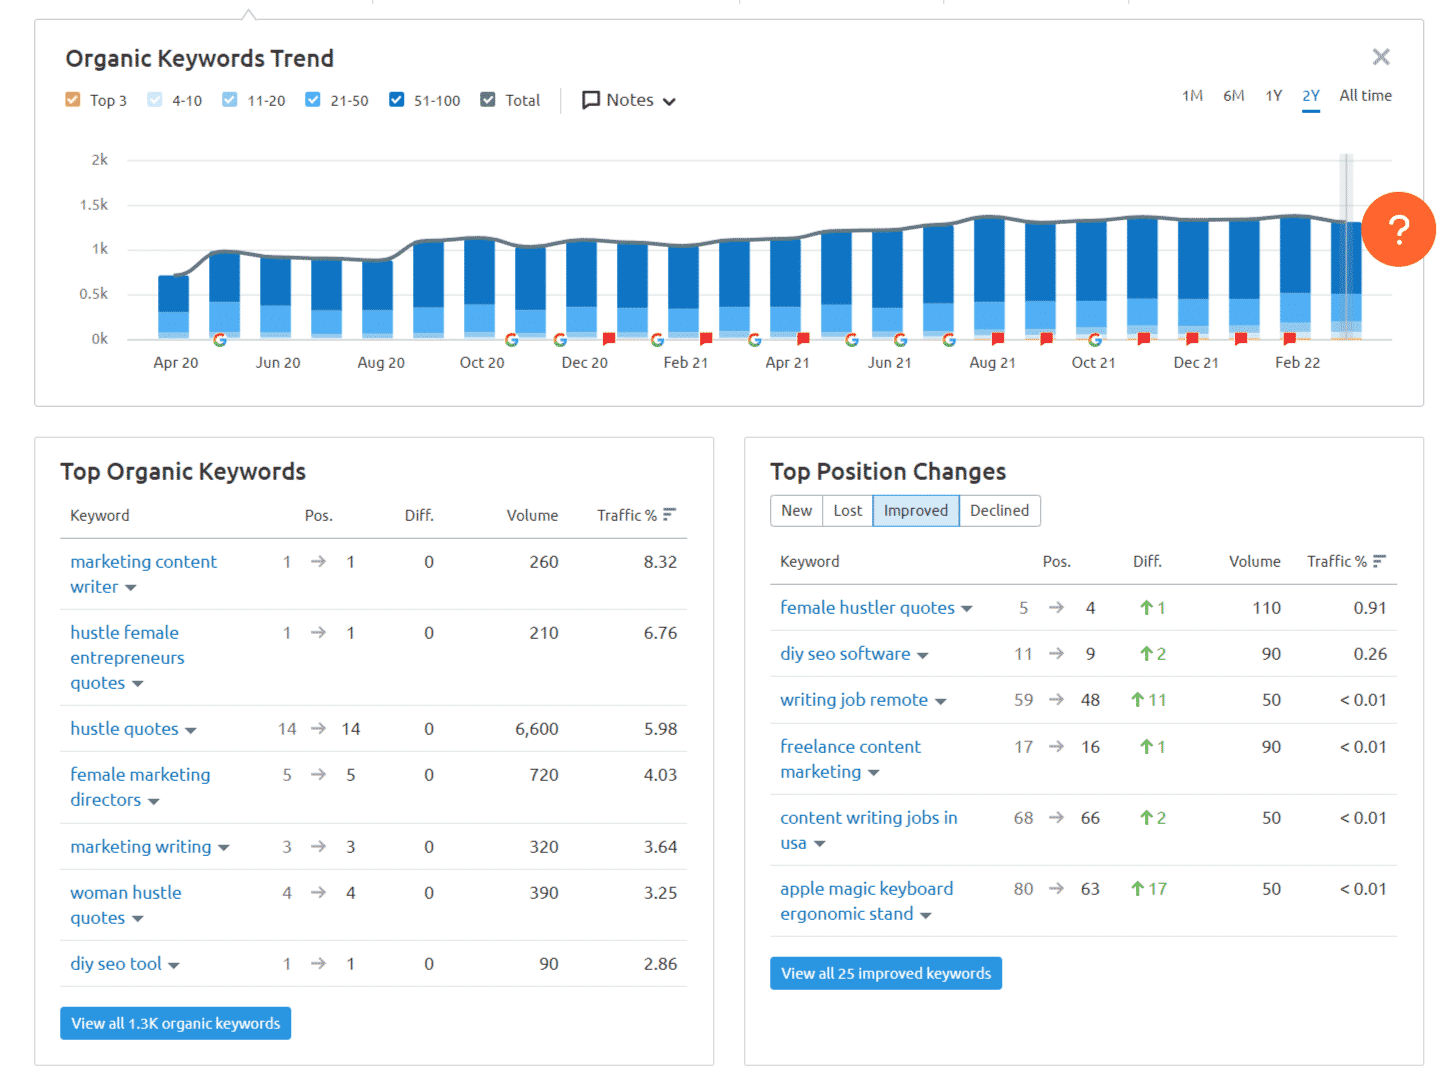
Task: Click View all 1.3K organic keywords button
Action: pos(175,1023)
